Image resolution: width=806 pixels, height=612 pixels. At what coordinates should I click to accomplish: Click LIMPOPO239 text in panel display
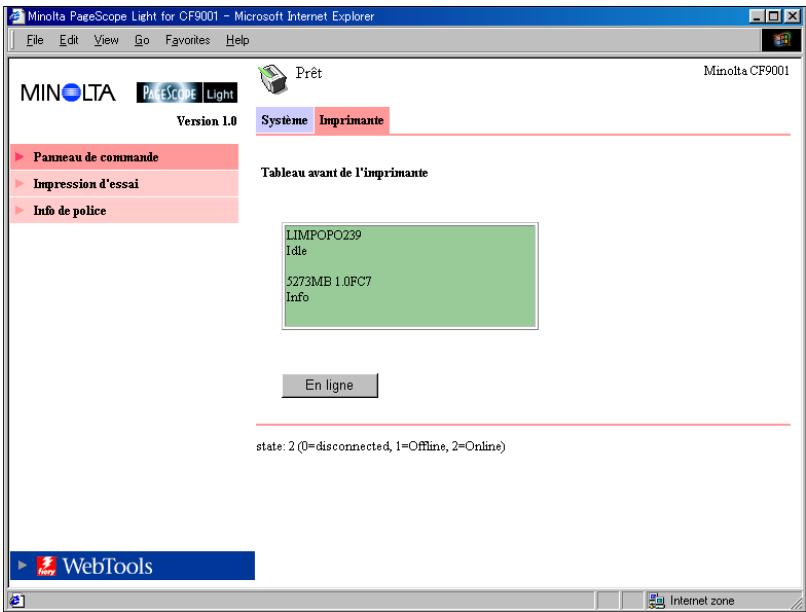pos(324,235)
